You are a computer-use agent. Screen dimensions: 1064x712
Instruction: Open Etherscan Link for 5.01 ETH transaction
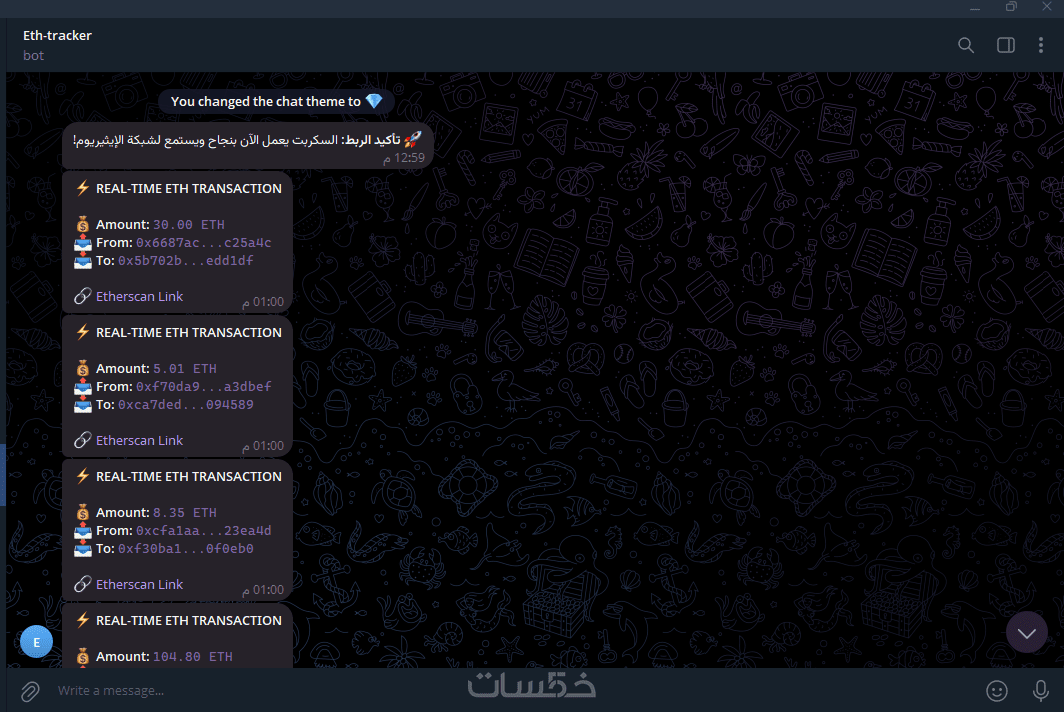point(139,441)
